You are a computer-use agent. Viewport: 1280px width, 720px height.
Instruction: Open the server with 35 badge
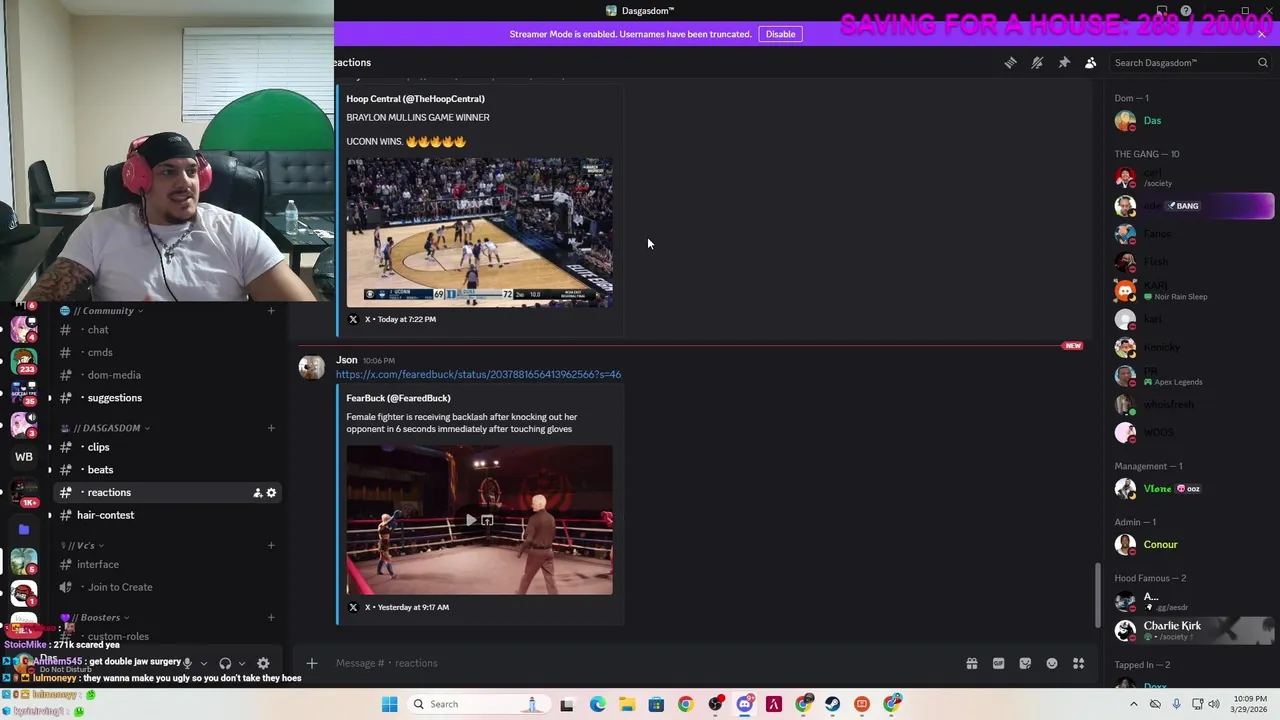tap(24, 392)
